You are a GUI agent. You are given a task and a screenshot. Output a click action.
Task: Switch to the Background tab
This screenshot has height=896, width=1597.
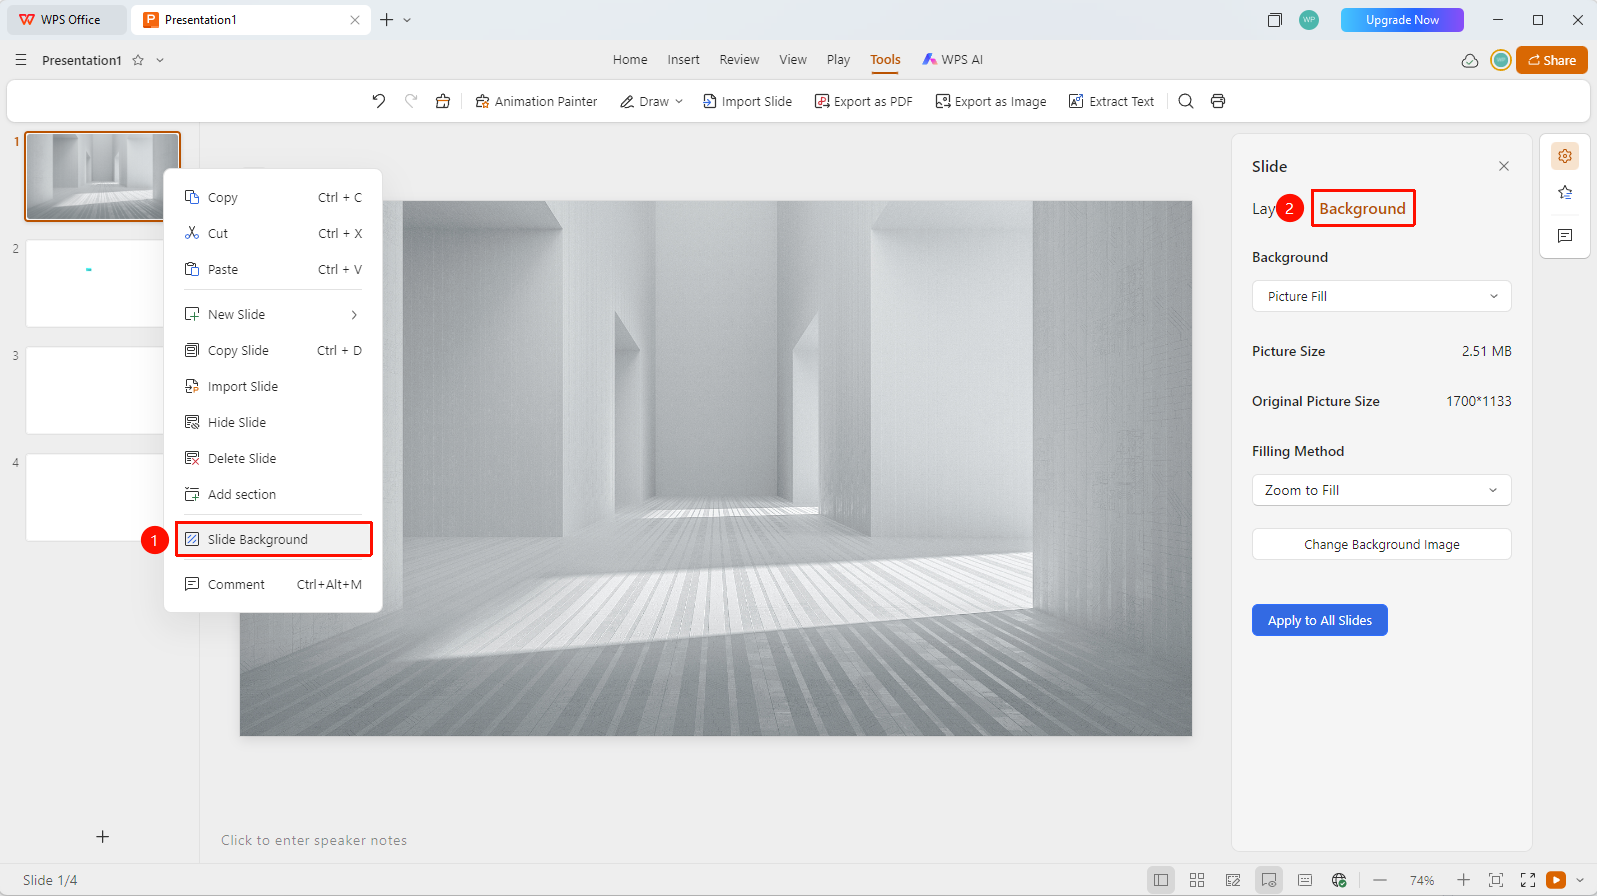(1362, 208)
